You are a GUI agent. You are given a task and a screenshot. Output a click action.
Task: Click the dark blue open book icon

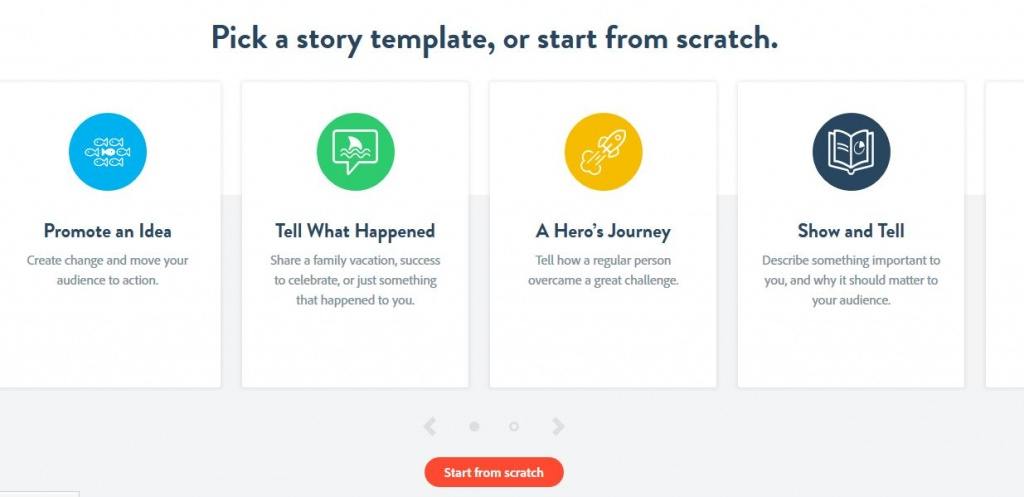coord(851,152)
